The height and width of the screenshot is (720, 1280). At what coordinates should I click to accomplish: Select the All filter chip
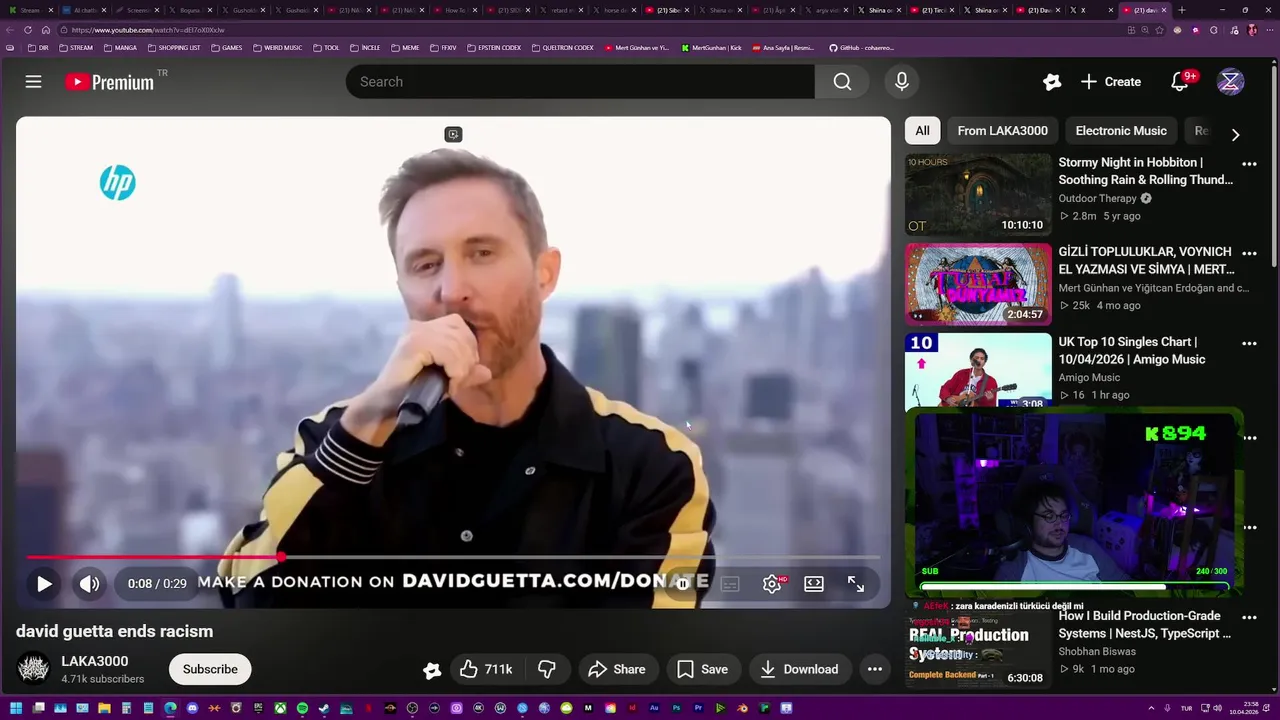922,131
